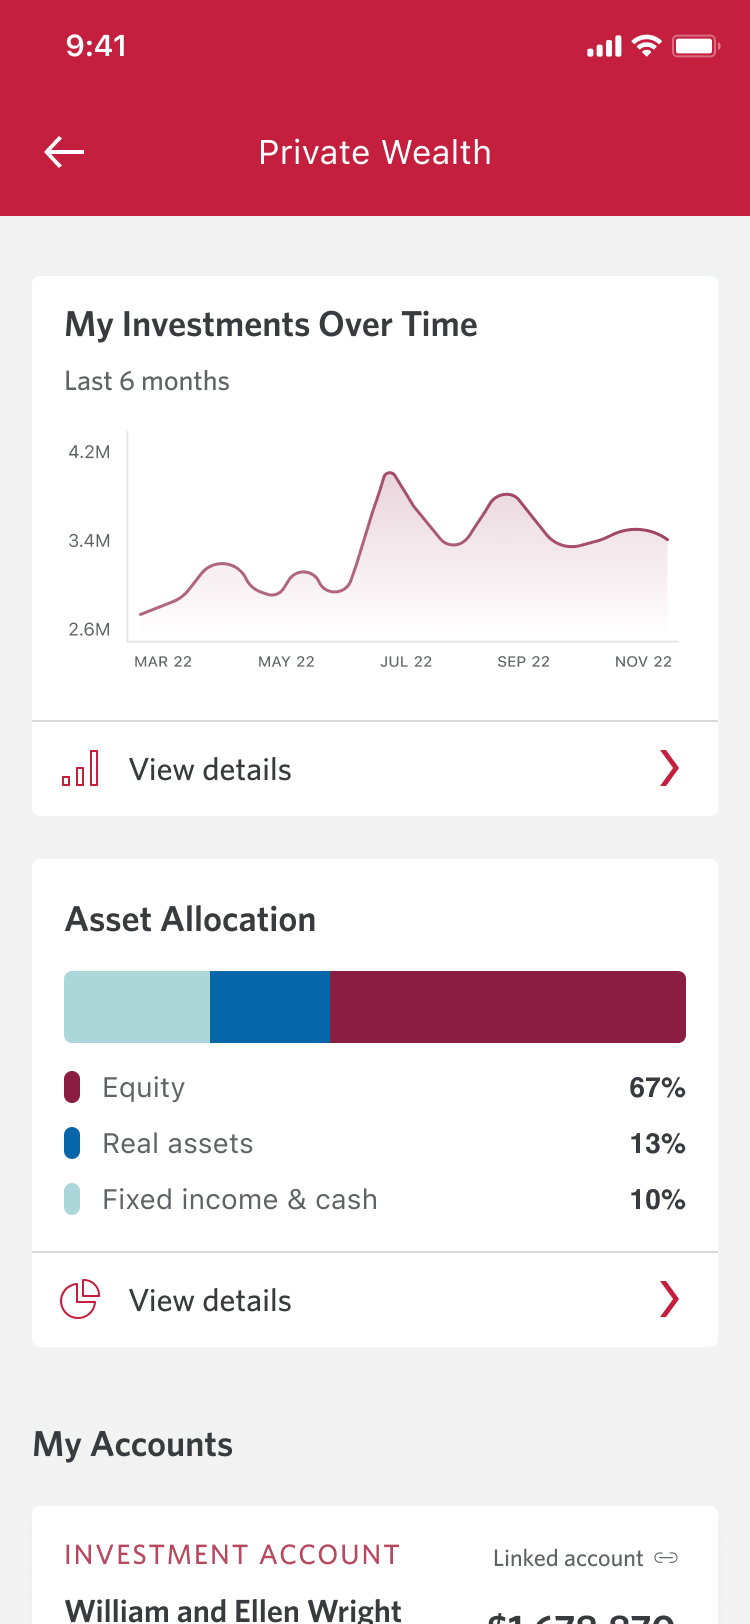Tap the Linked account label
Screen dimensions: 750x1624
click(x=568, y=1558)
